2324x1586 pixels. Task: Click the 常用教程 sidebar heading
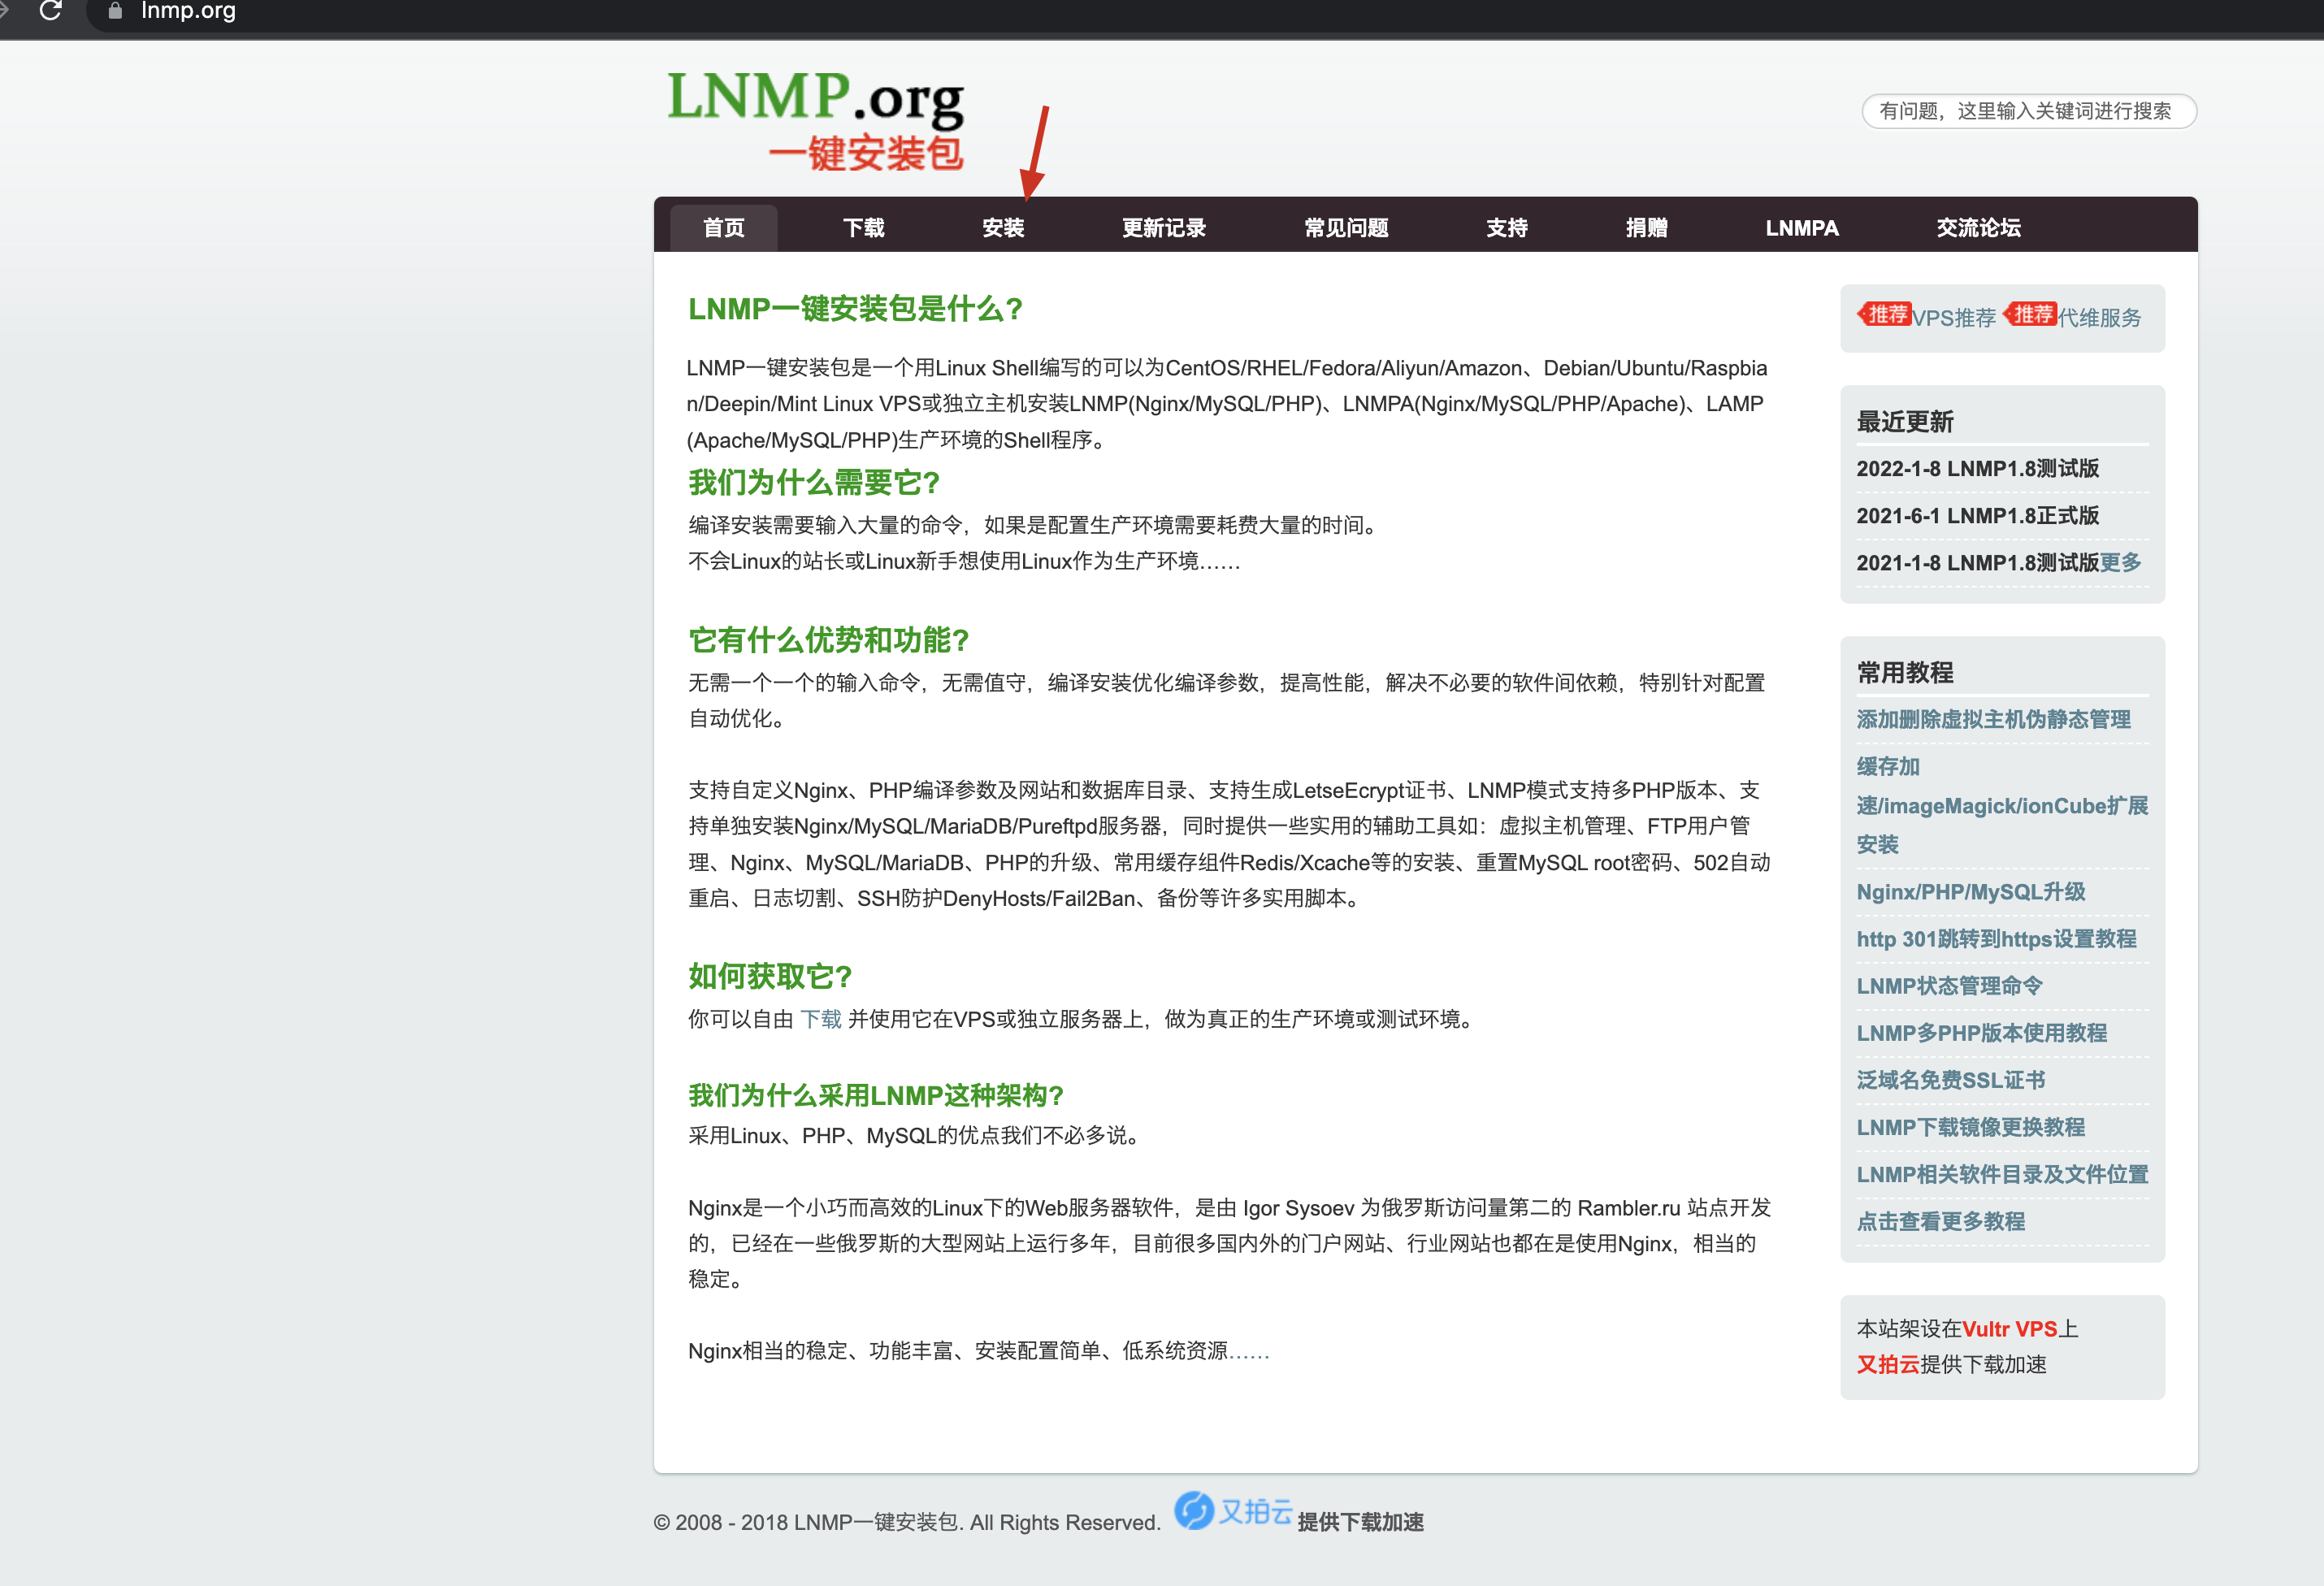pyautogui.click(x=1905, y=672)
